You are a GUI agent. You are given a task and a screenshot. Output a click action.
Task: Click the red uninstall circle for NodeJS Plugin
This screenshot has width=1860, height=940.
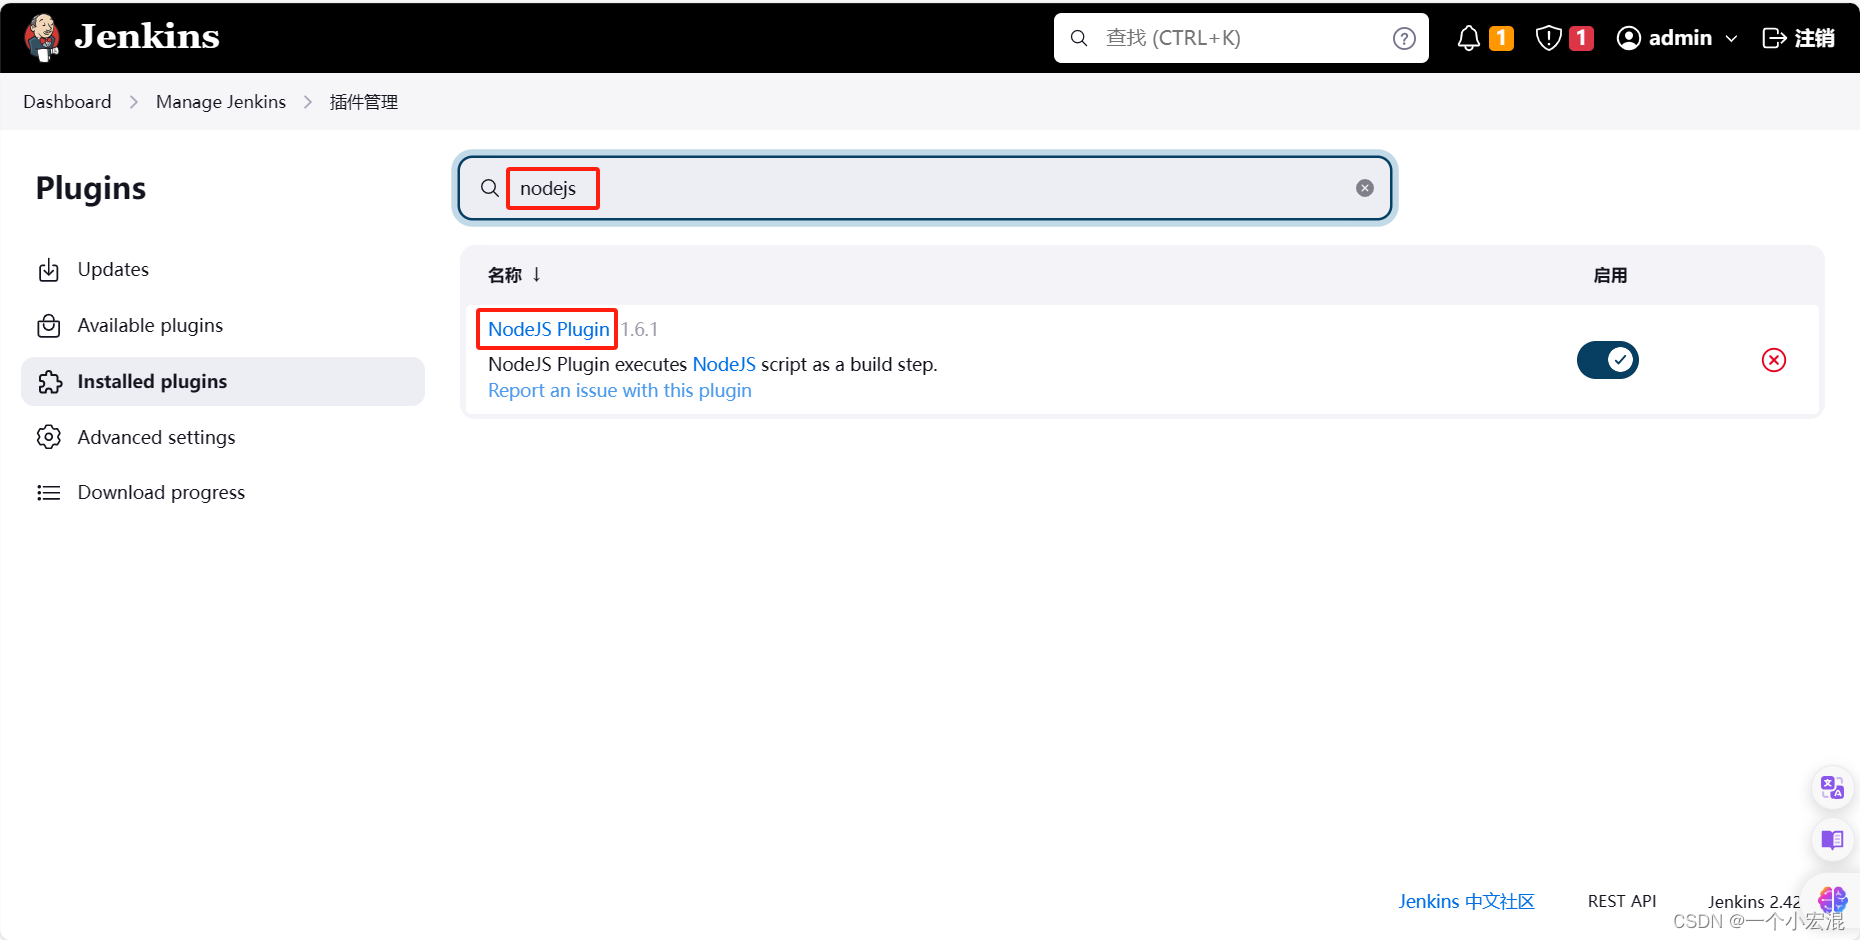1774,360
